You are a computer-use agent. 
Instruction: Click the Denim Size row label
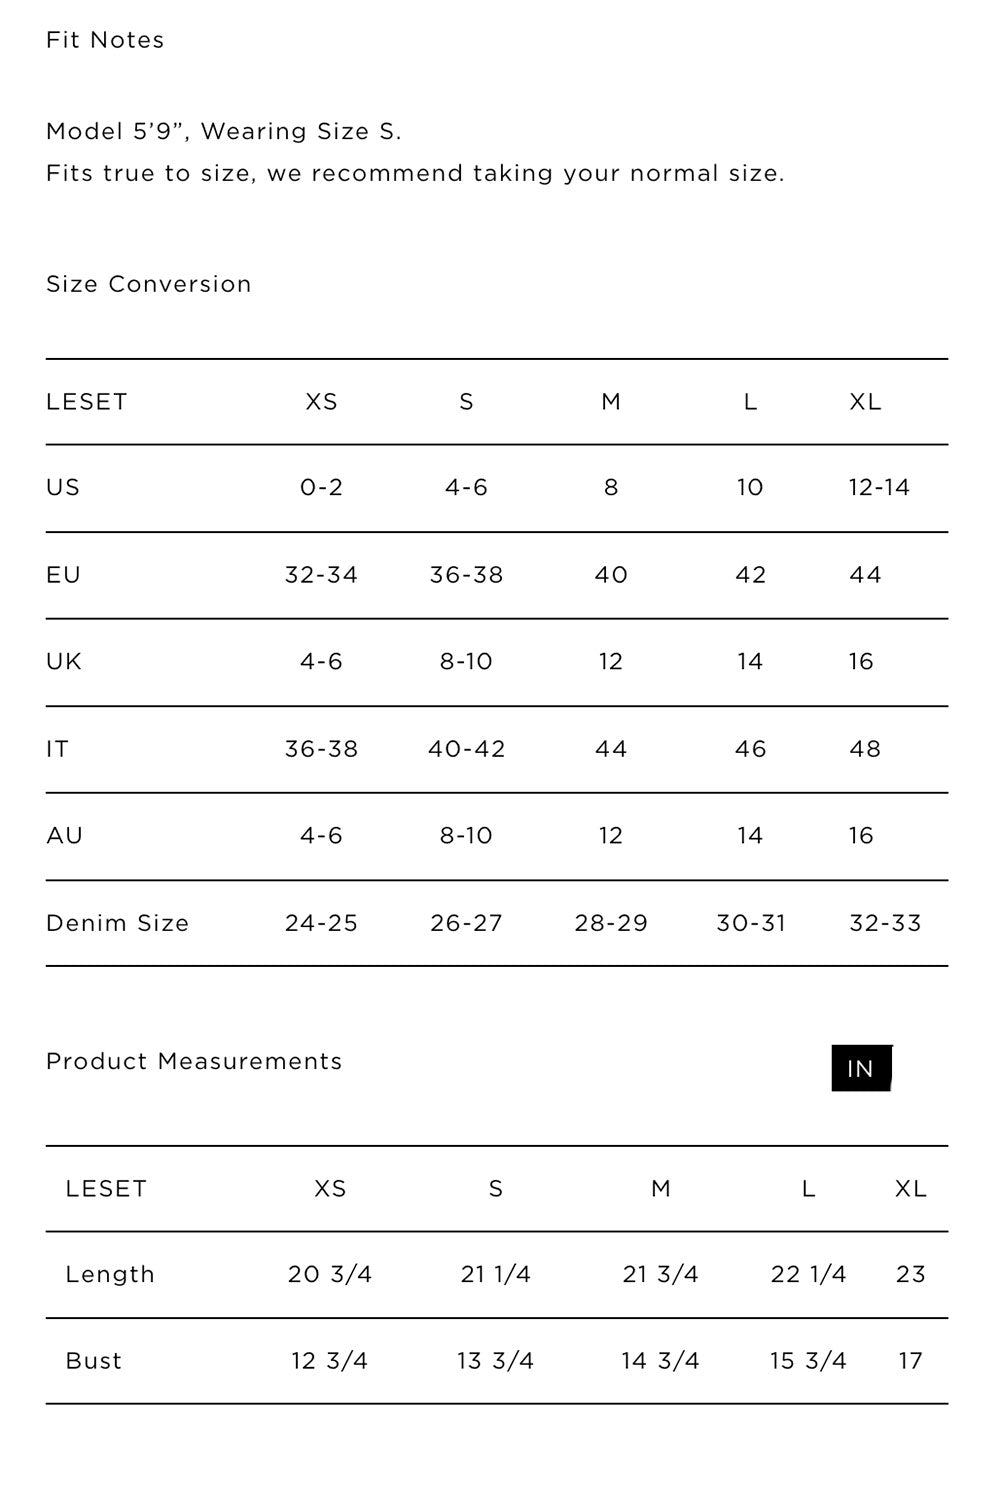click(117, 923)
